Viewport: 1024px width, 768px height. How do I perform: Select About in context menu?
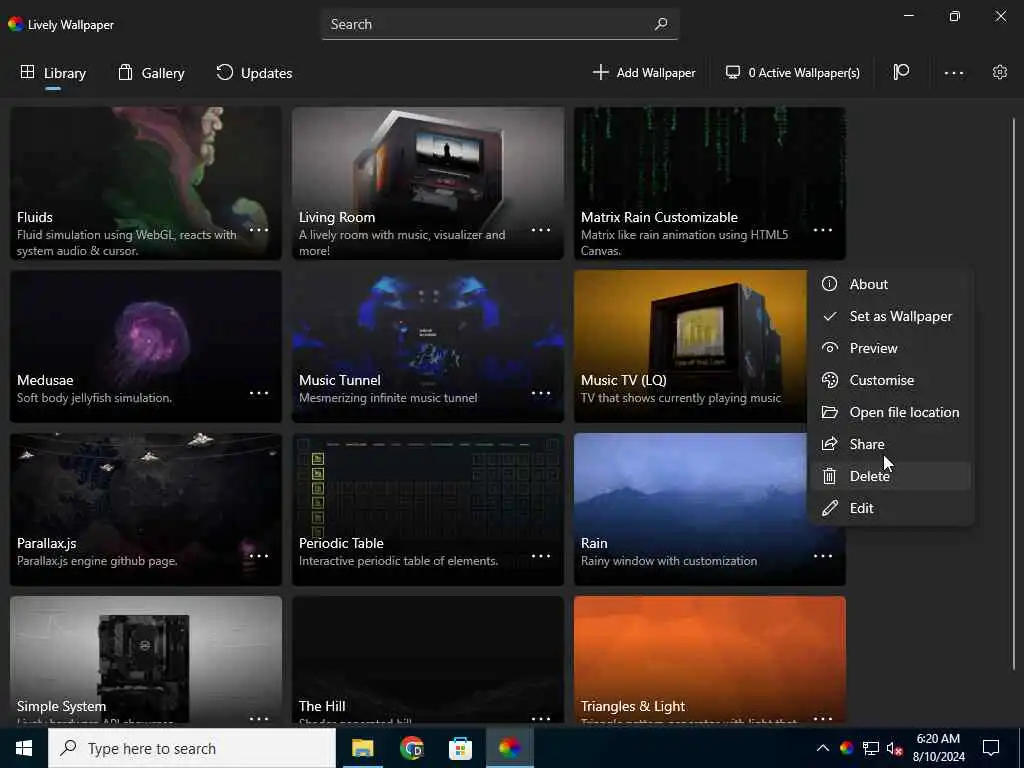891,284
